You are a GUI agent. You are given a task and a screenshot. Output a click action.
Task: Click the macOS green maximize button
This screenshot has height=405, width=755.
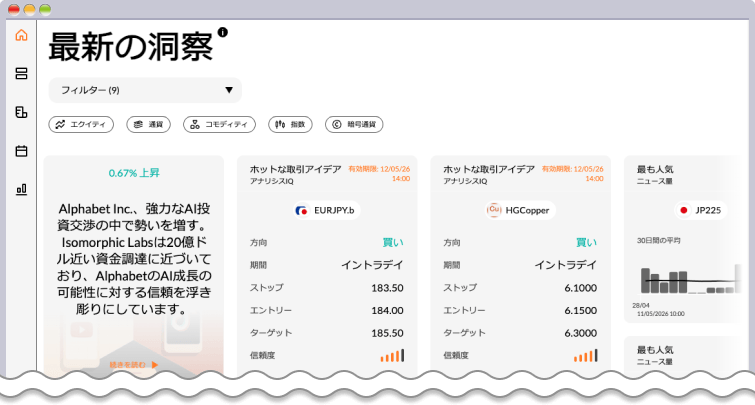pyautogui.click(x=45, y=9)
